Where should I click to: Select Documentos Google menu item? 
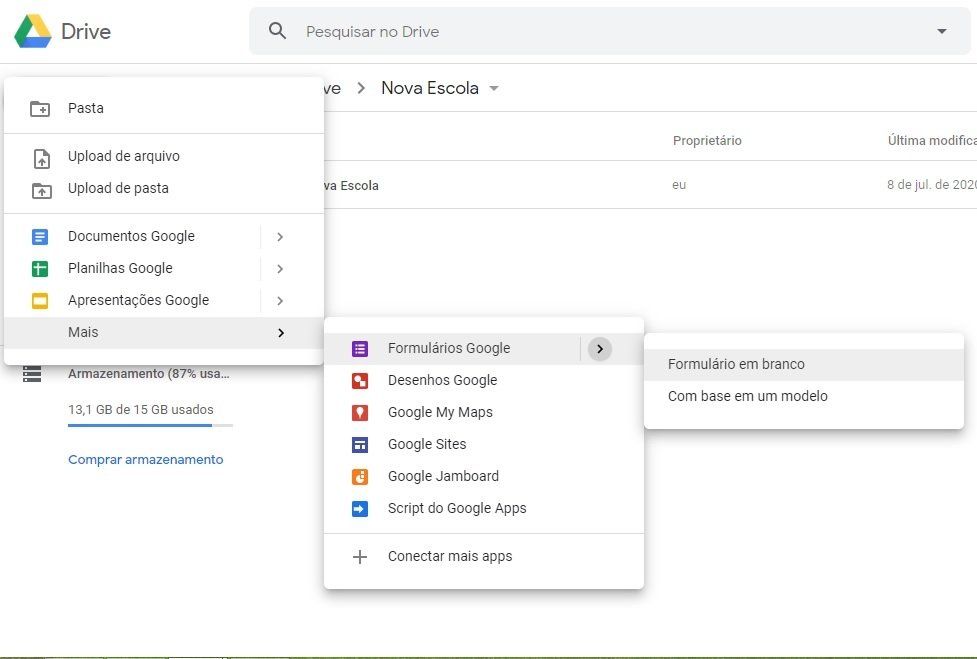(164, 237)
